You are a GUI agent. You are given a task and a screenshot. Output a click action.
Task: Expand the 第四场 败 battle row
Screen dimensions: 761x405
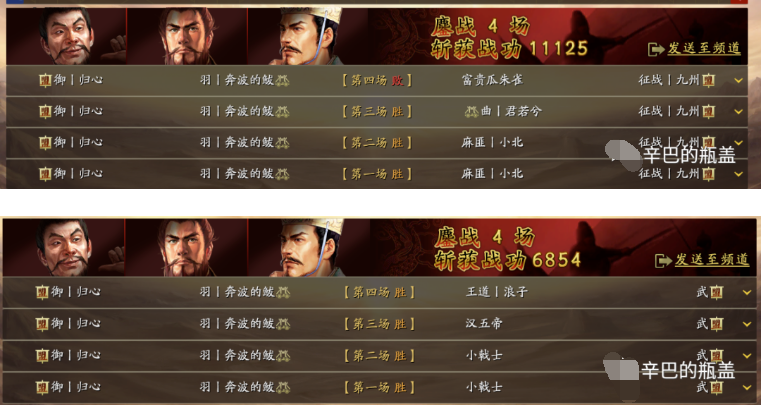point(739,80)
